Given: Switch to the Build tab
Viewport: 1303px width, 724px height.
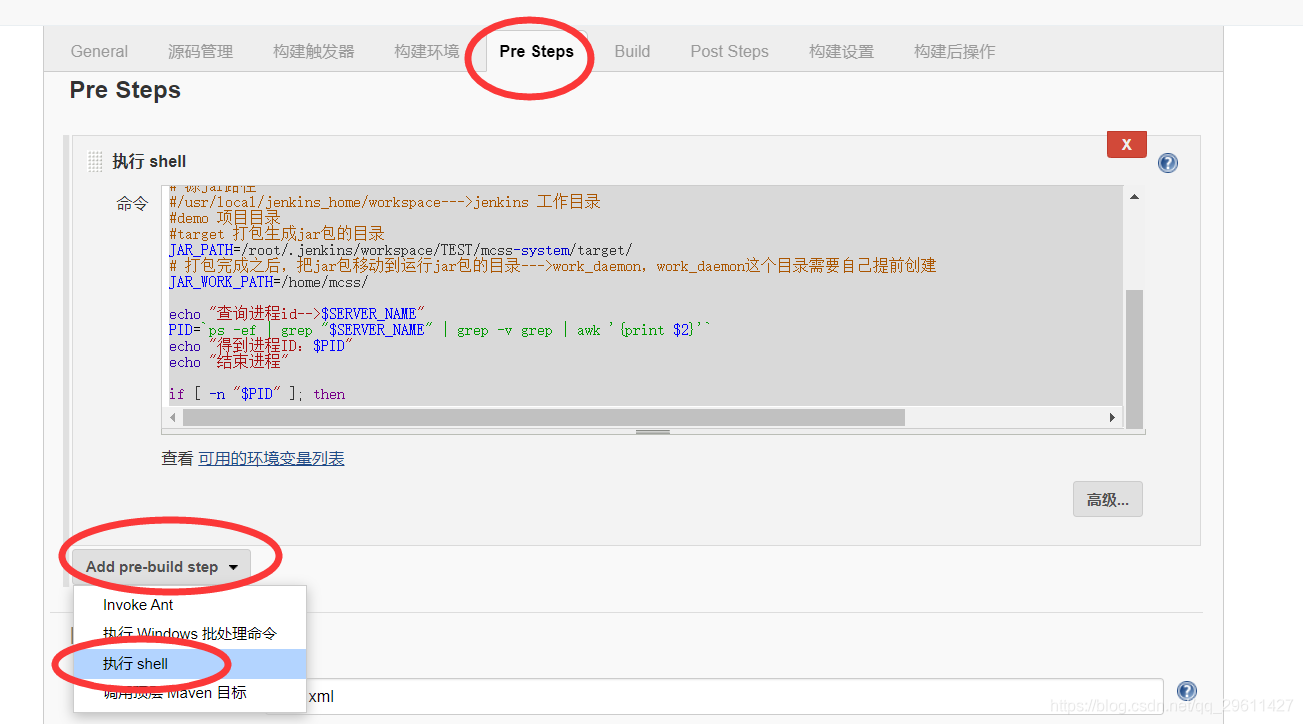Looking at the screenshot, I should point(632,51).
